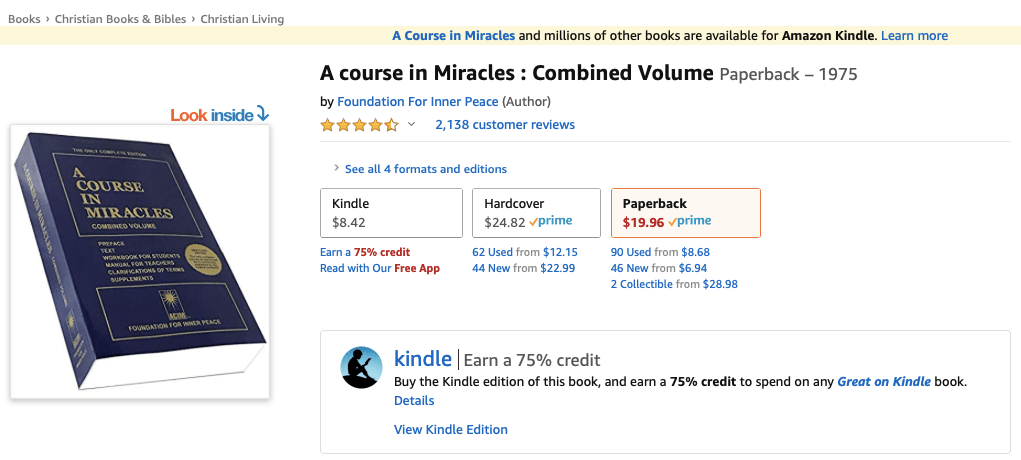Click Learn more about Amazon Kindle
This screenshot has width=1021, height=460.
(914, 36)
